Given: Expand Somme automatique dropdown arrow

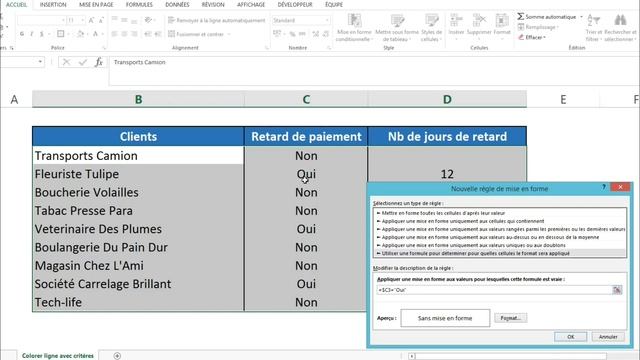Looking at the screenshot, I should click(581, 17).
